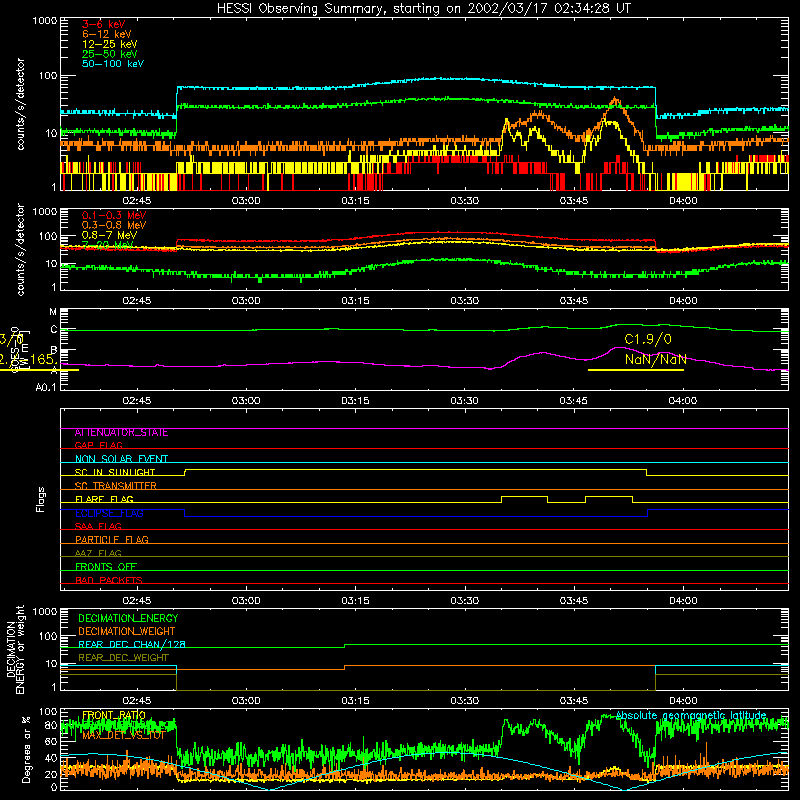Click magenta GOES curve peak near 03:41
The width and height of the screenshot is (800, 800).
(x=543, y=353)
